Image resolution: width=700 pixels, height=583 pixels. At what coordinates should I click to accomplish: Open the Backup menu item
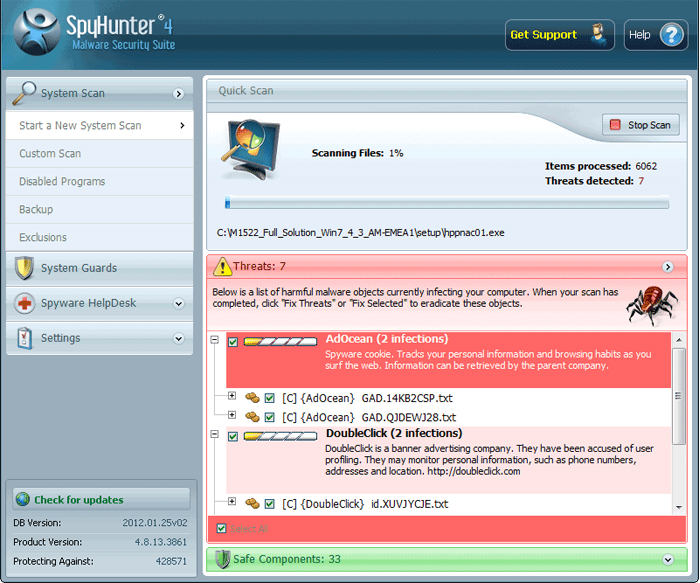click(x=100, y=209)
